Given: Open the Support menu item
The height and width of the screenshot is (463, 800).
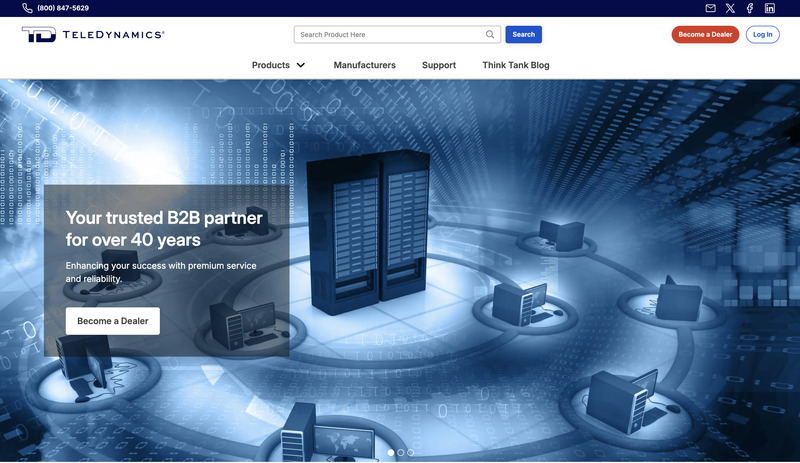Looking at the screenshot, I should coord(439,65).
